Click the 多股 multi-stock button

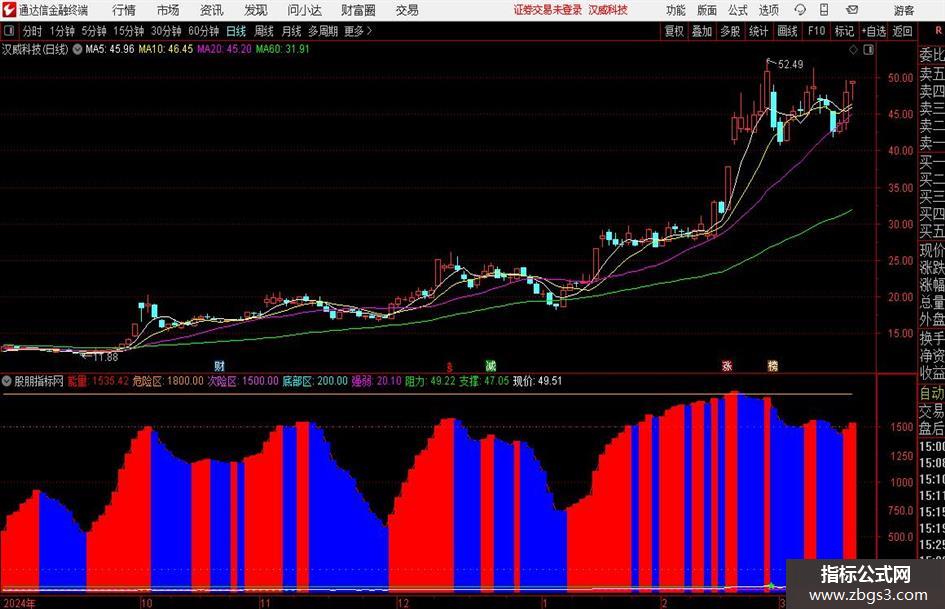click(x=730, y=31)
